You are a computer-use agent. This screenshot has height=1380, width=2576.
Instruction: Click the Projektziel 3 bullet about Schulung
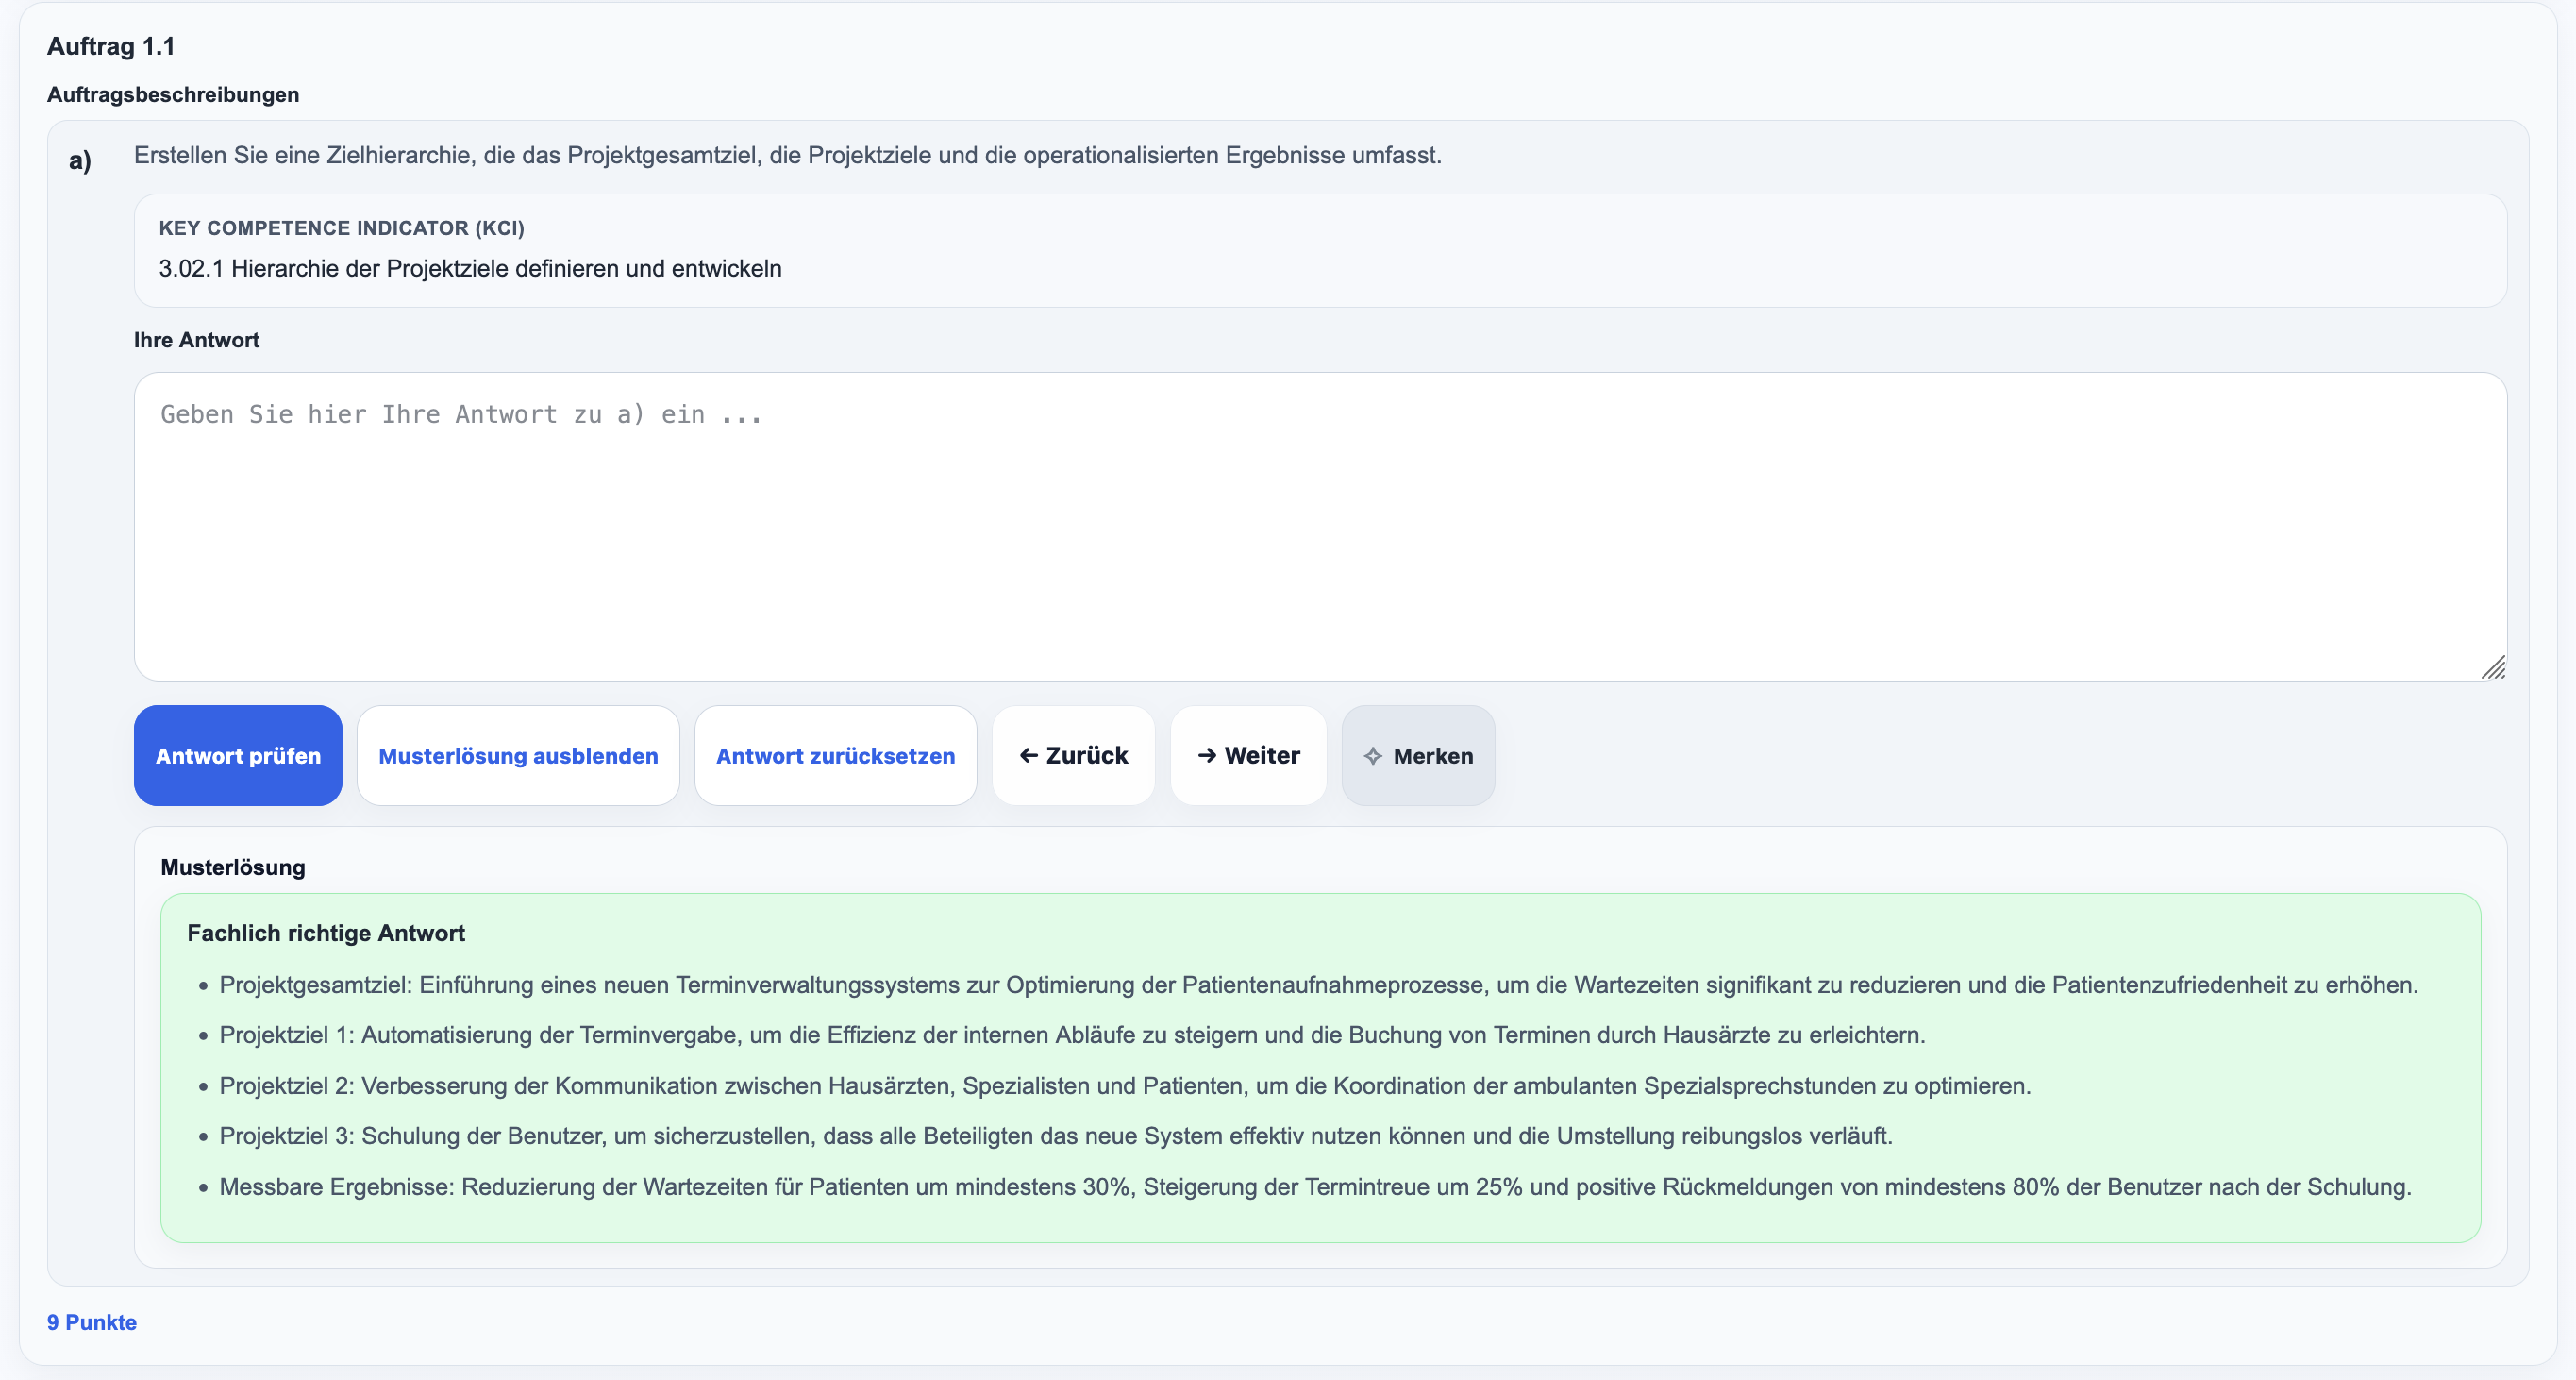1056,1136
